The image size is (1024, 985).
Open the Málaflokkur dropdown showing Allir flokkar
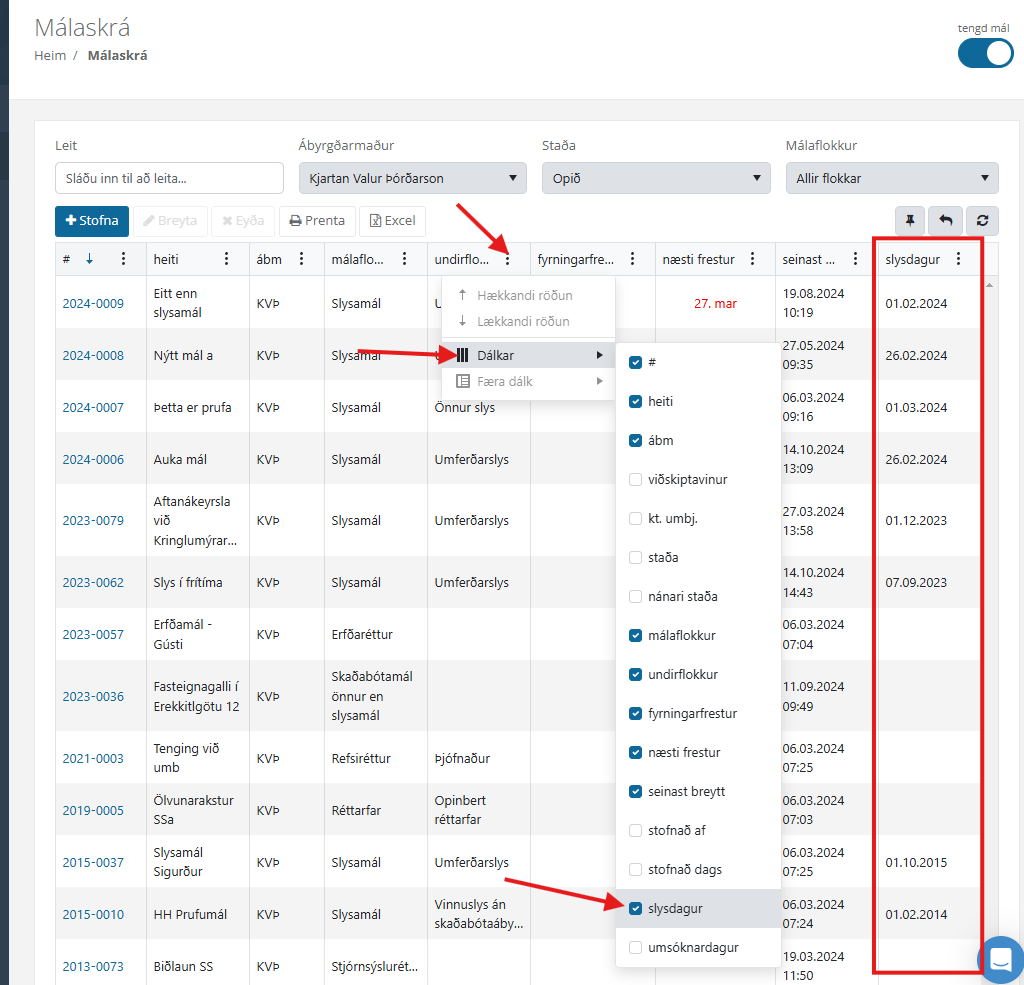[x=892, y=178]
